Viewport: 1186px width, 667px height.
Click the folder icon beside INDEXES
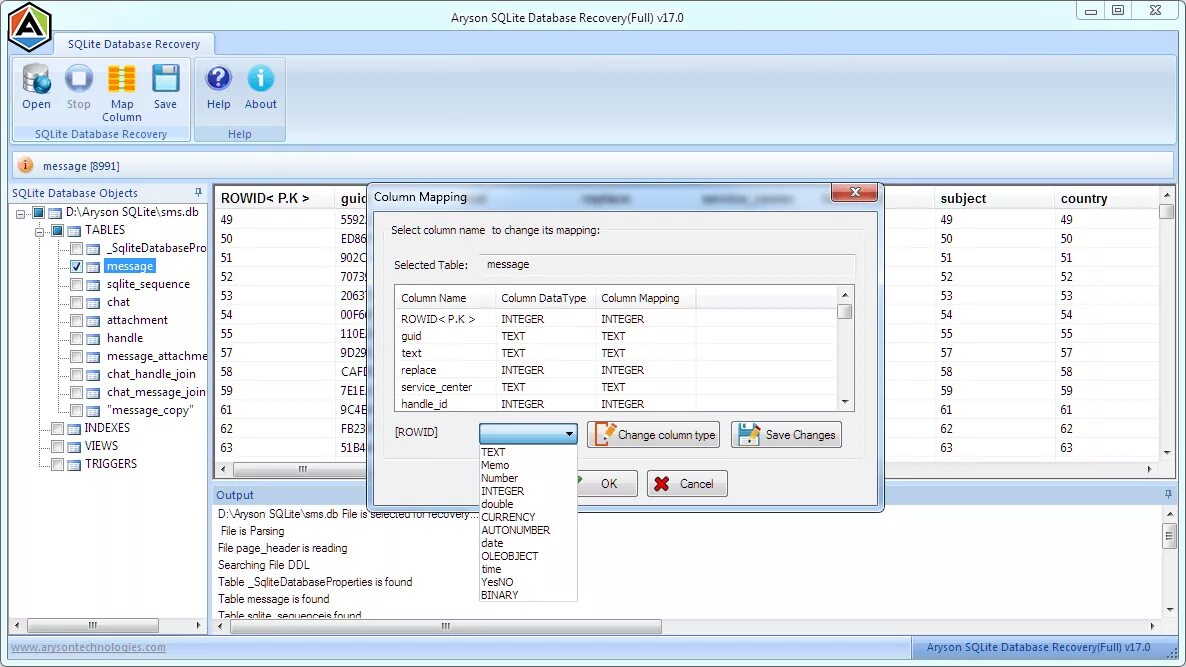74,429
